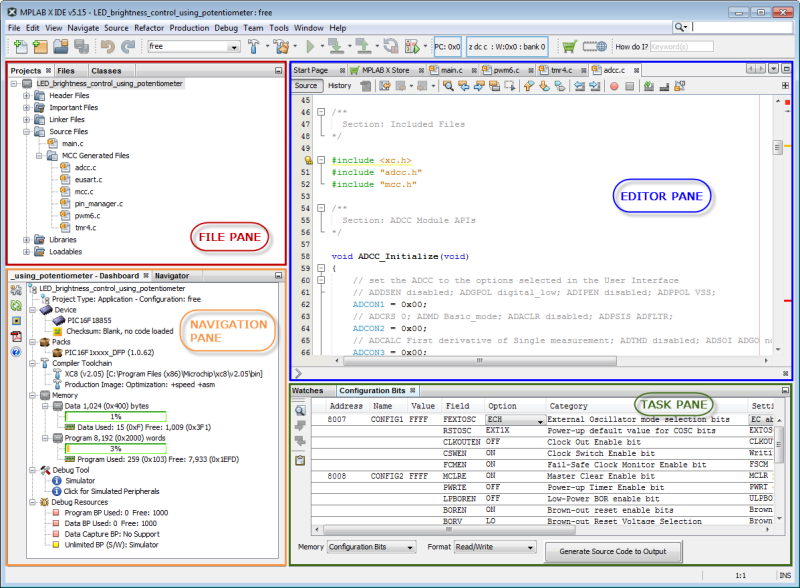
Task: Click the Program memory usage bar showing 3%
Action: pyautogui.click(x=115, y=449)
